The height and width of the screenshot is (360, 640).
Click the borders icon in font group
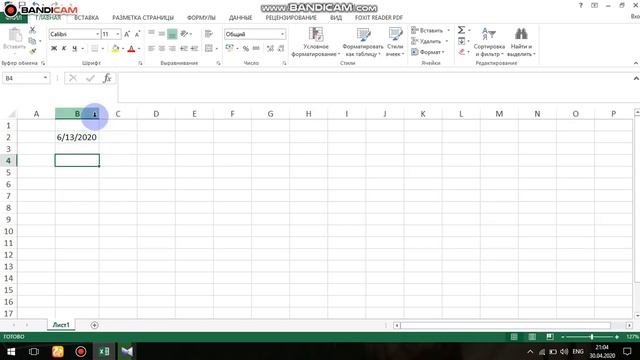[x=94, y=49]
